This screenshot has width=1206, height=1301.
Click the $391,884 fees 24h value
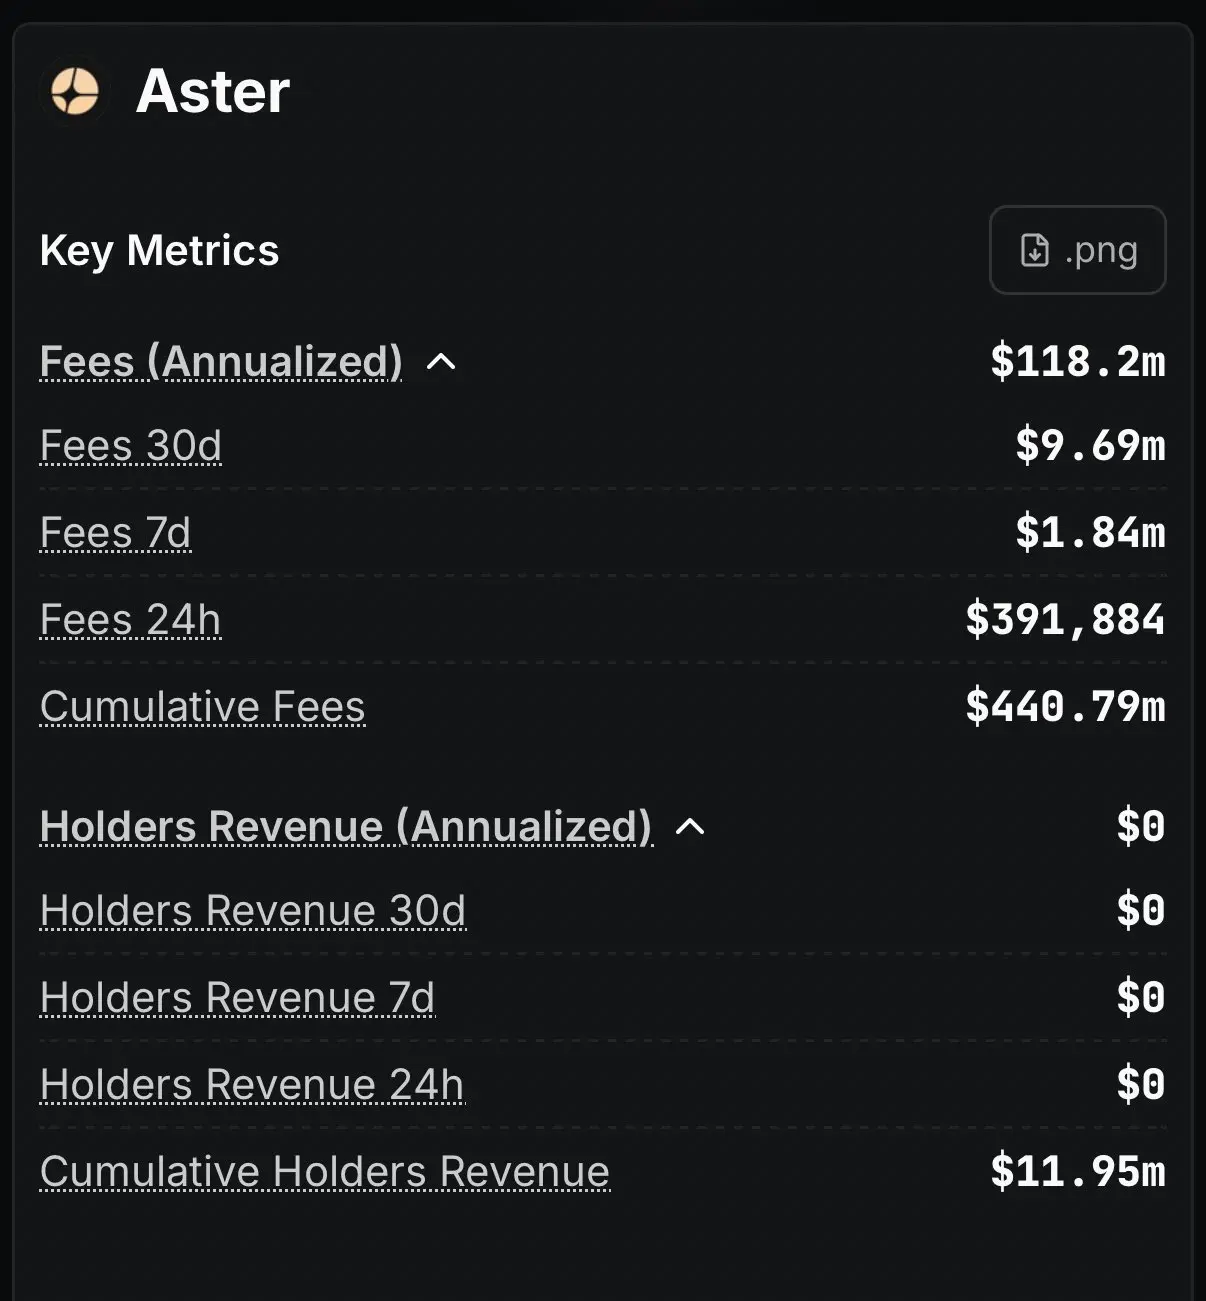point(1065,620)
